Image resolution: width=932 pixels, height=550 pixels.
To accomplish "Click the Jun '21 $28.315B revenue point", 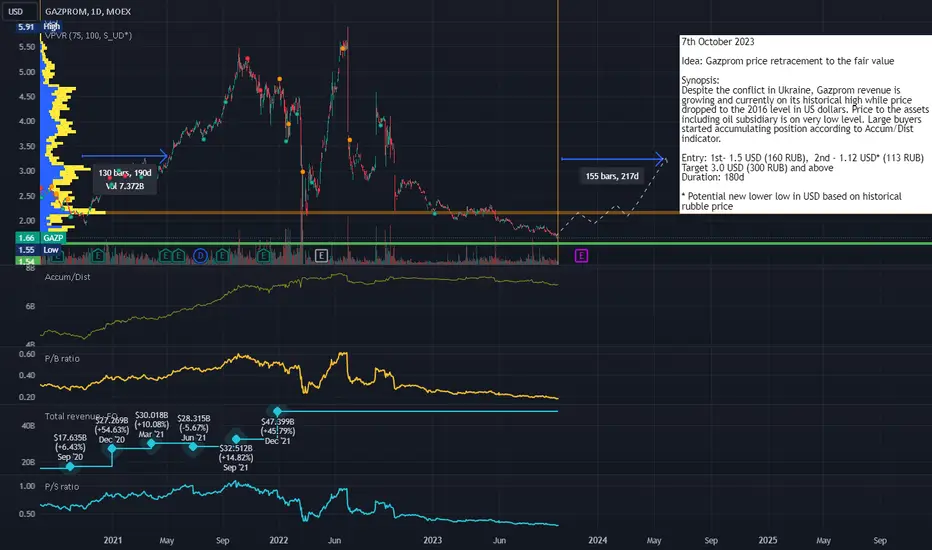I will pyautogui.click(x=193, y=446).
